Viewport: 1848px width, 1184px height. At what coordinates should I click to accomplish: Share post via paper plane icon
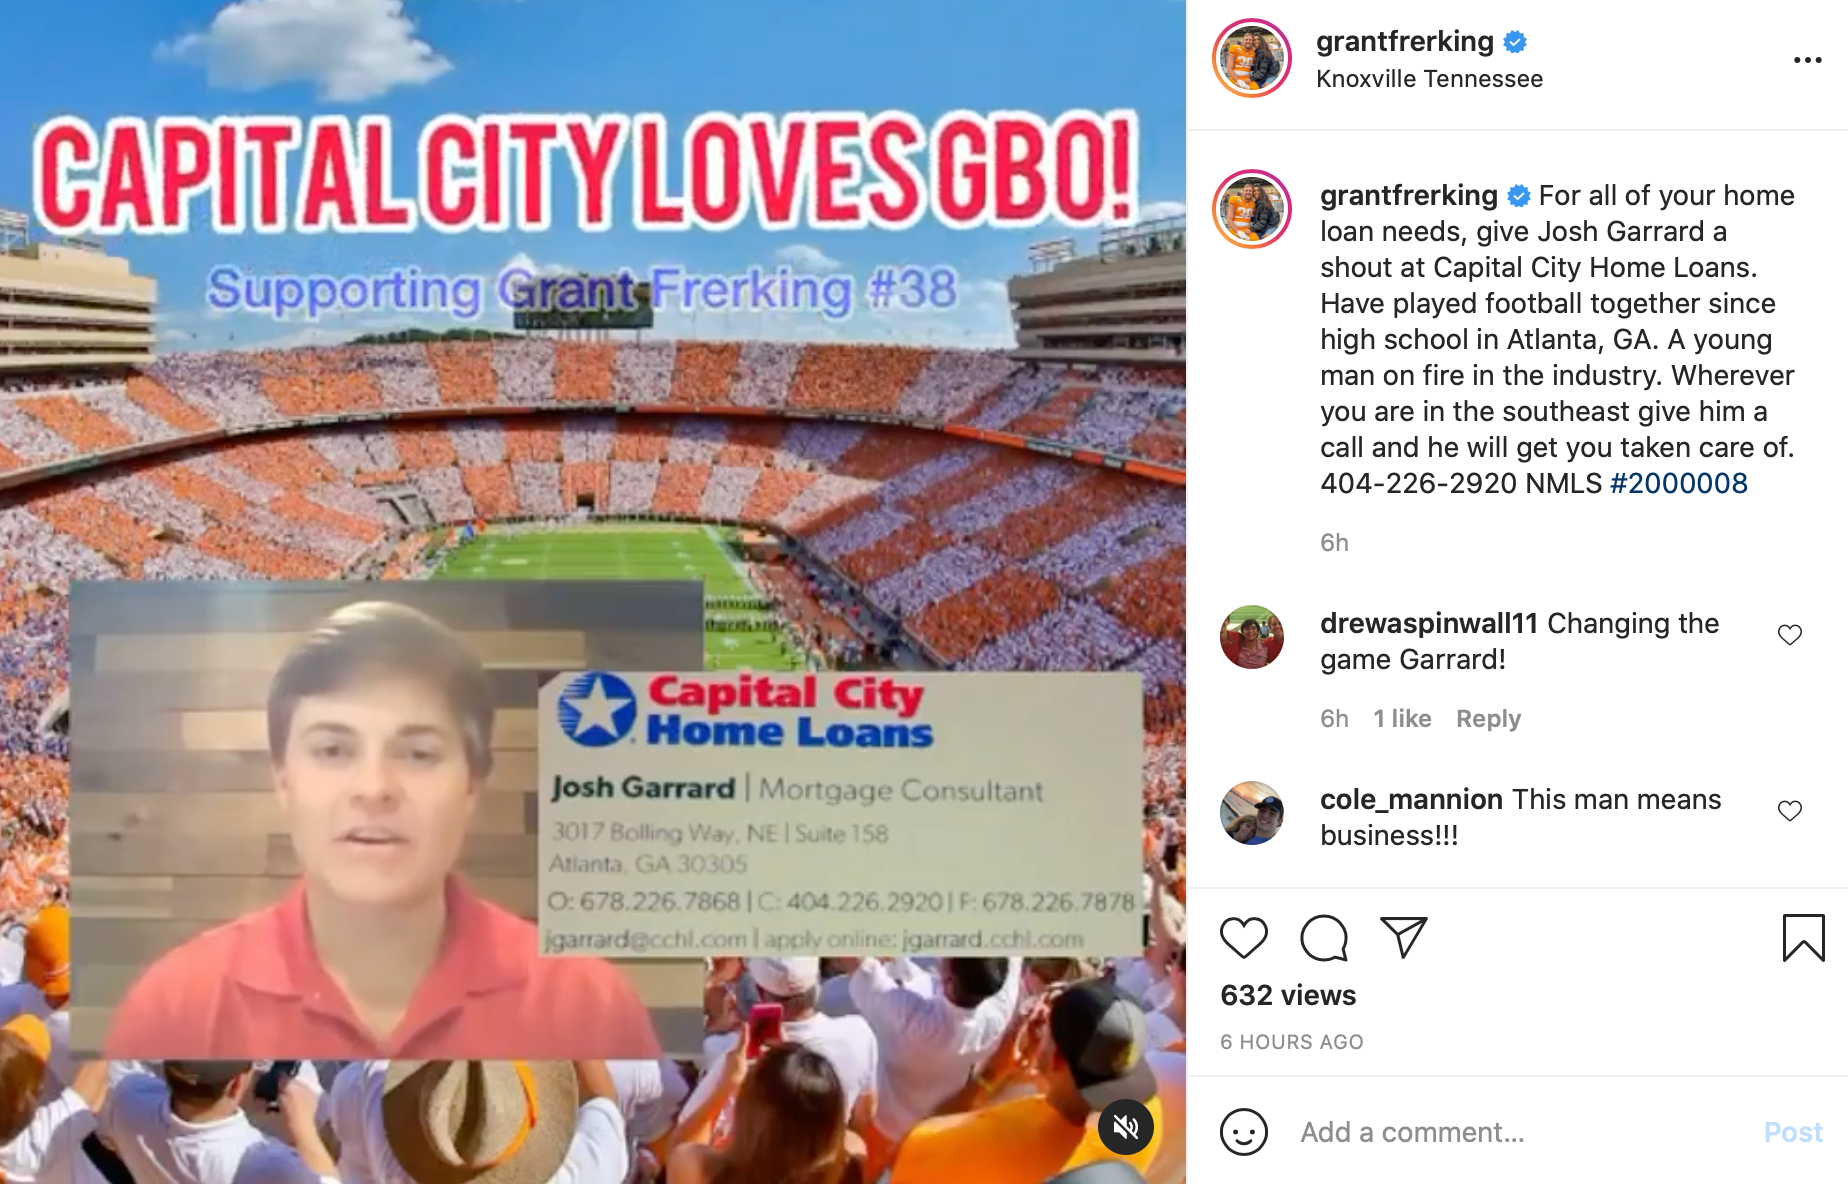tap(1403, 937)
